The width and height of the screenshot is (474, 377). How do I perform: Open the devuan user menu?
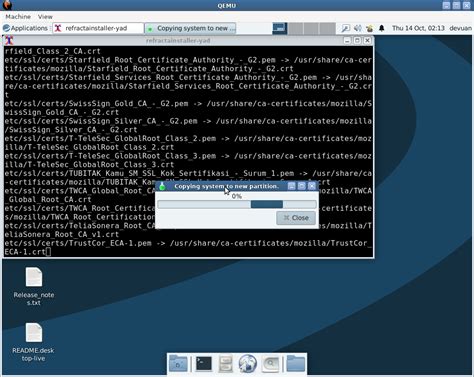click(460, 28)
